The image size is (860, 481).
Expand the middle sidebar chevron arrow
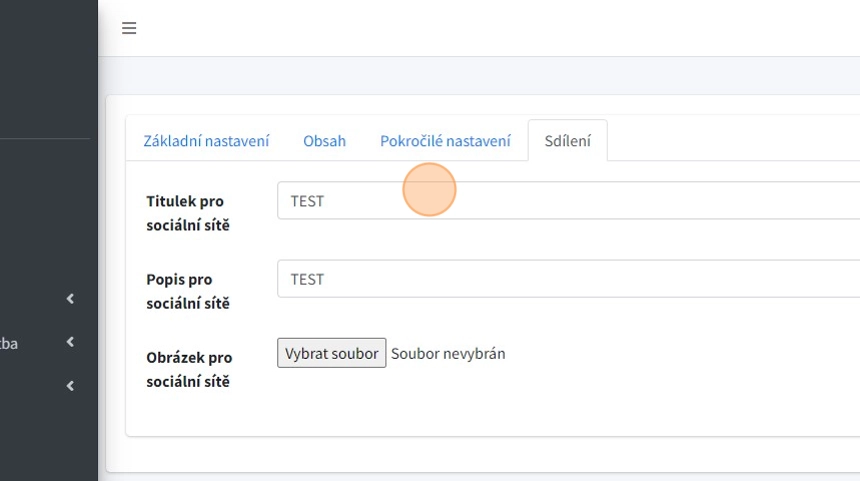(70, 343)
